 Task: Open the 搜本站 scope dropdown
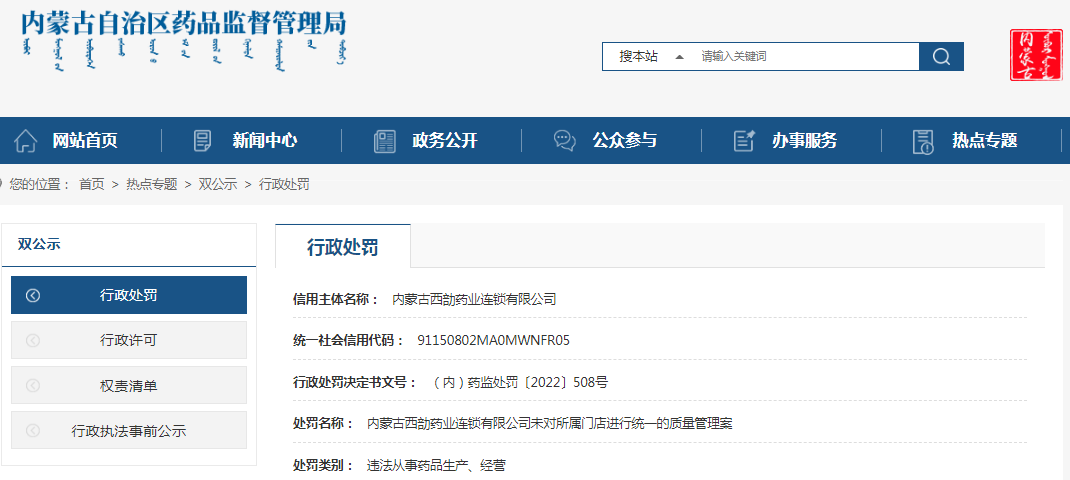pyautogui.click(x=651, y=57)
